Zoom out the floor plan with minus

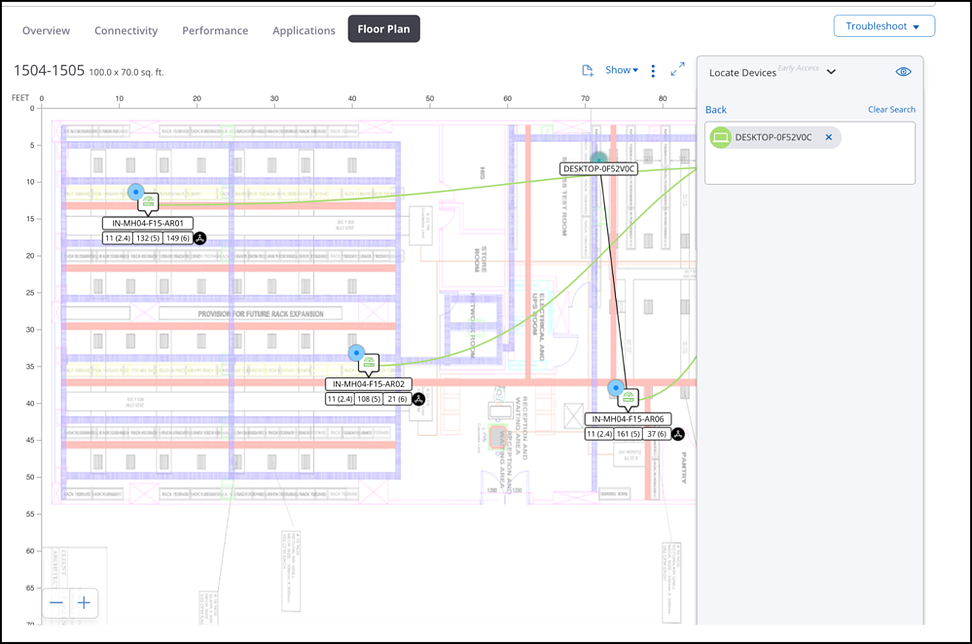point(56,602)
